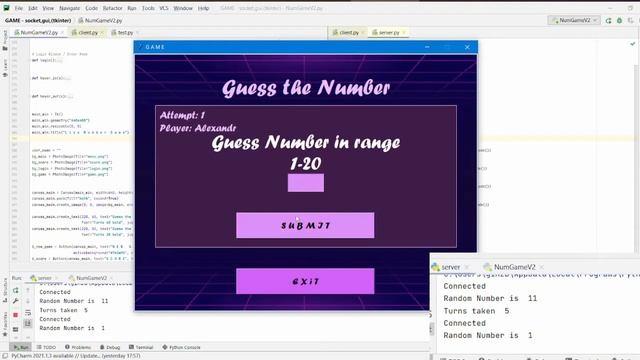Click the PyCharm logo icon in title bar
The width and height of the screenshot is (640, 360).
coord(6,8)
